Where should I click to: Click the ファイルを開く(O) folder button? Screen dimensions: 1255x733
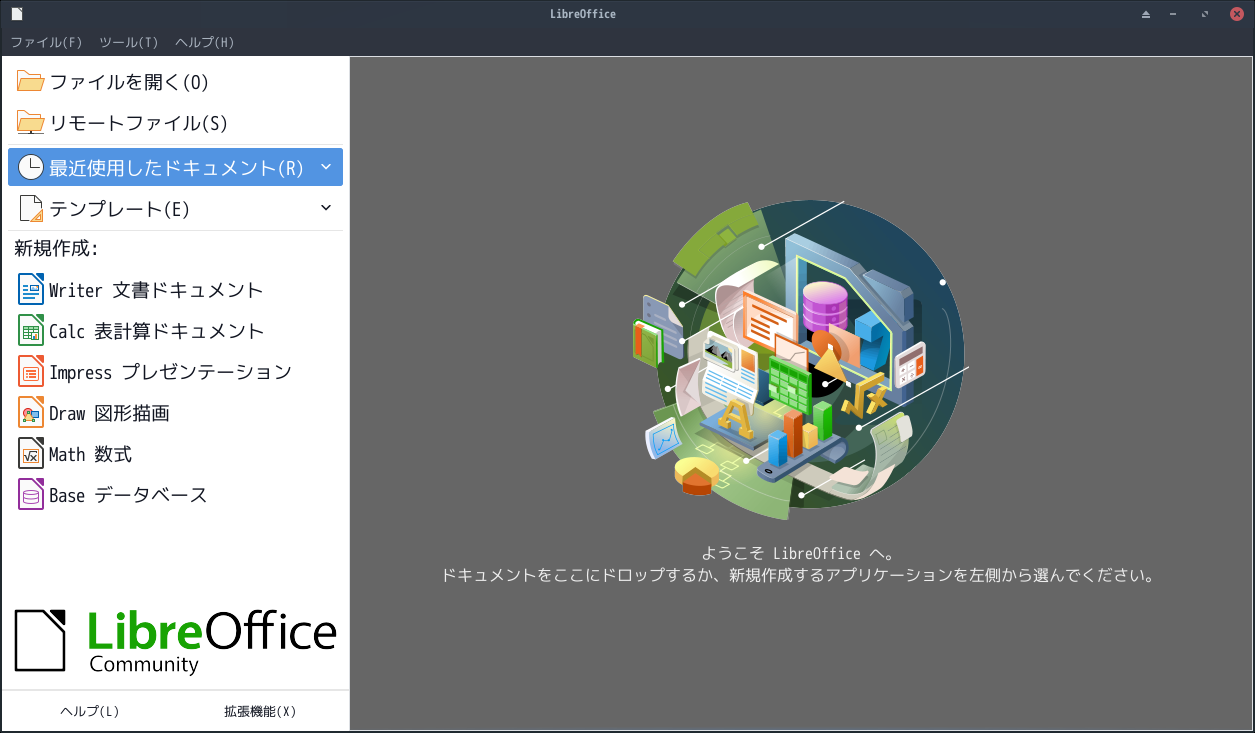pos(175,82)
